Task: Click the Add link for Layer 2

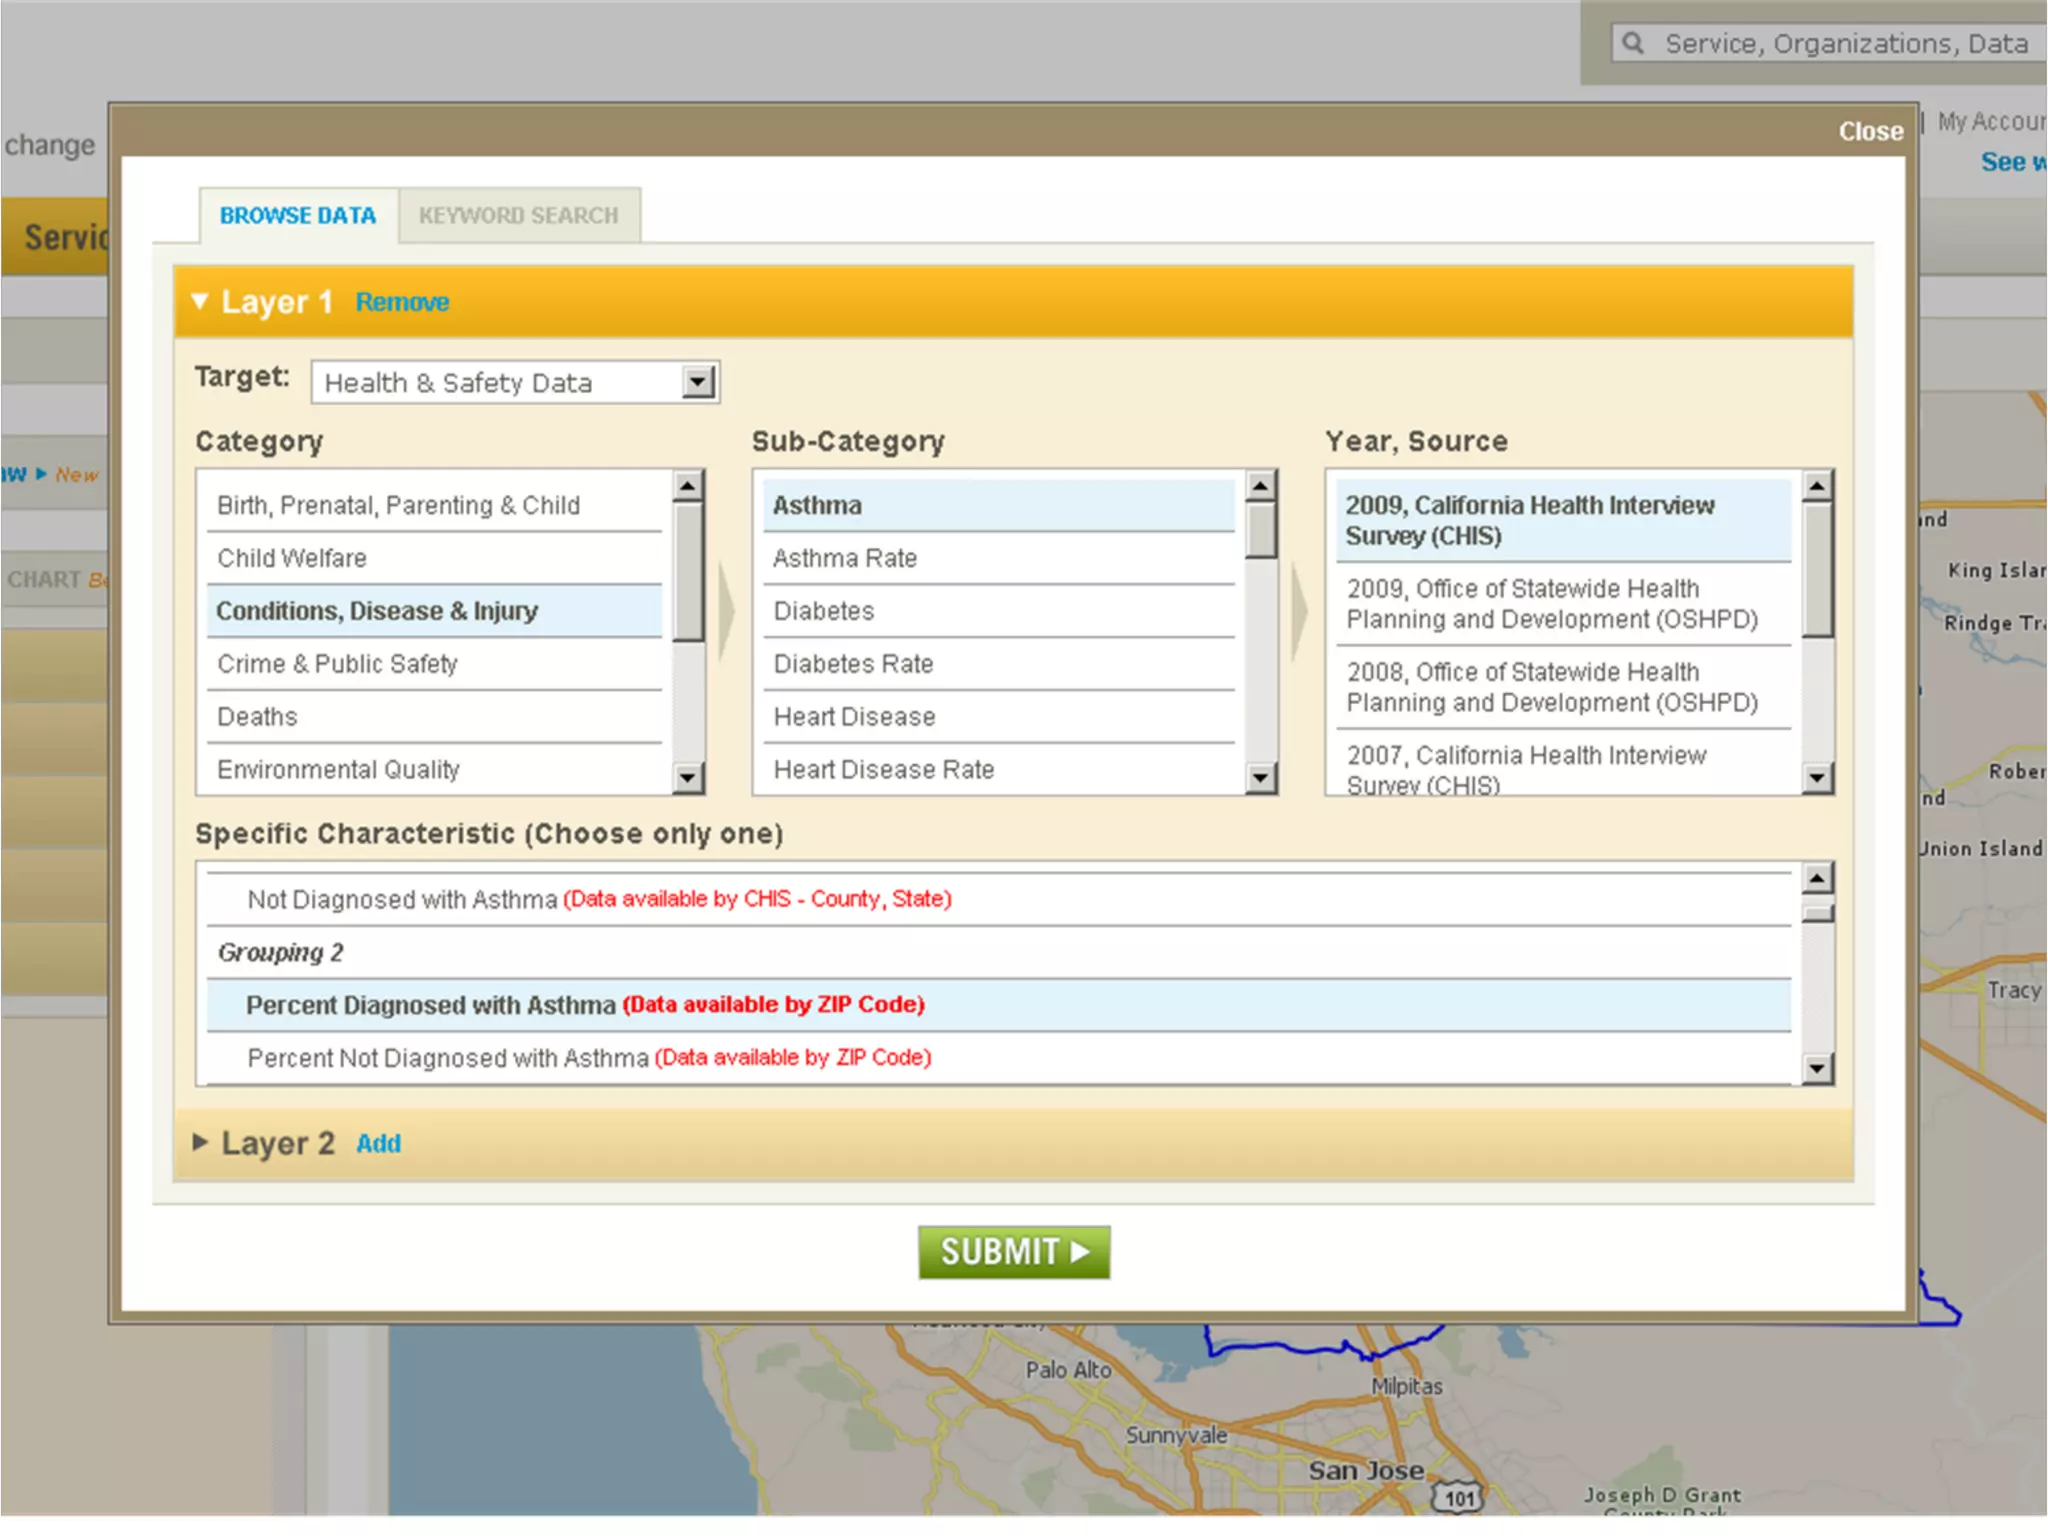Action: point(378,1143)
